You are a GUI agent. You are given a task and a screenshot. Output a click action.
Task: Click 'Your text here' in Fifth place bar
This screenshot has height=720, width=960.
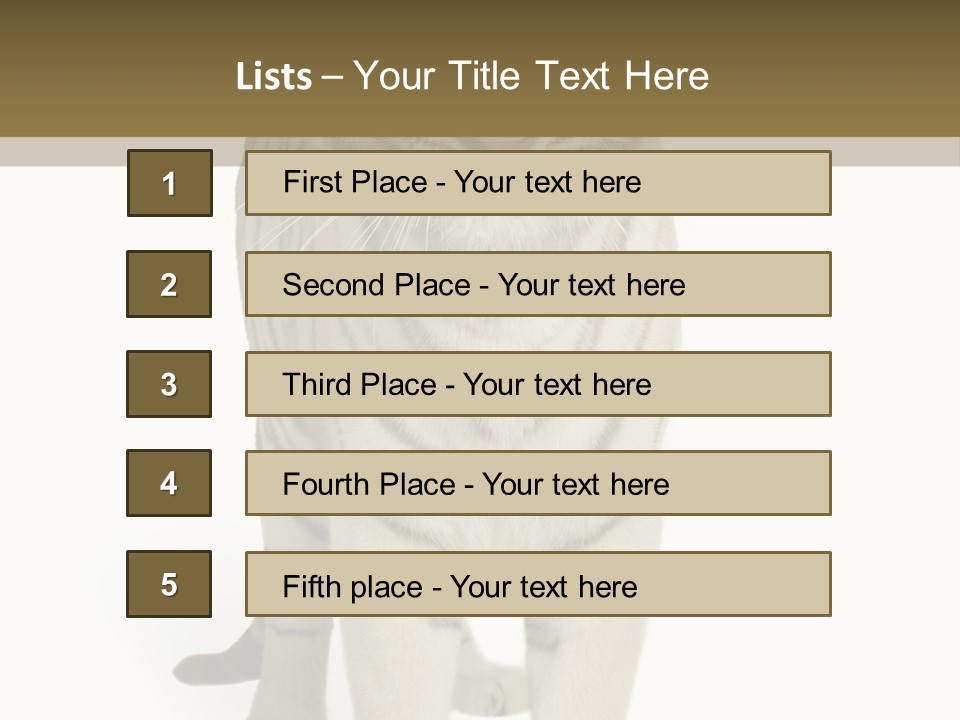pyautogui.click(x=544, y=587)
